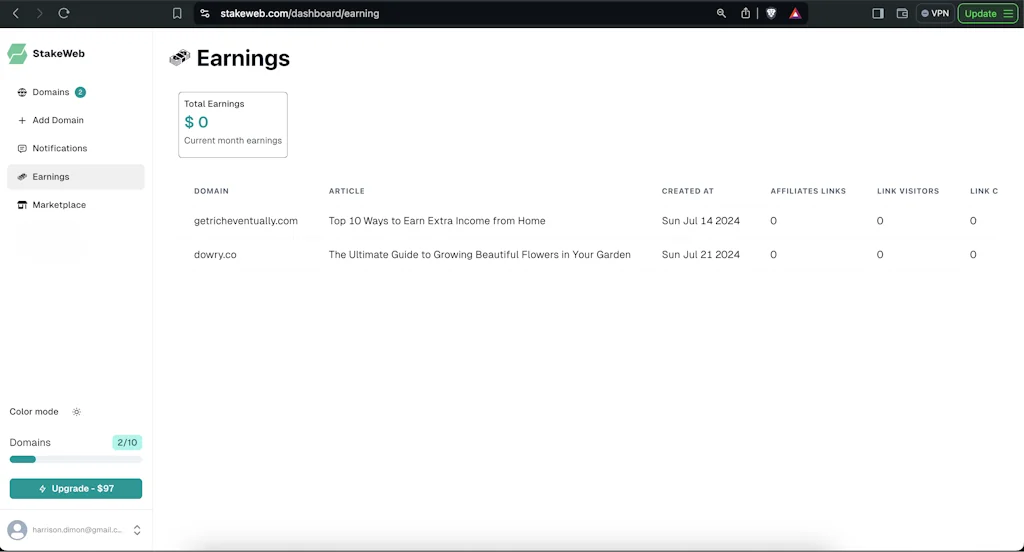This screenshot has width=1024, height=552.
Task: Open site settings icon in the address bar
Action: 205,13
